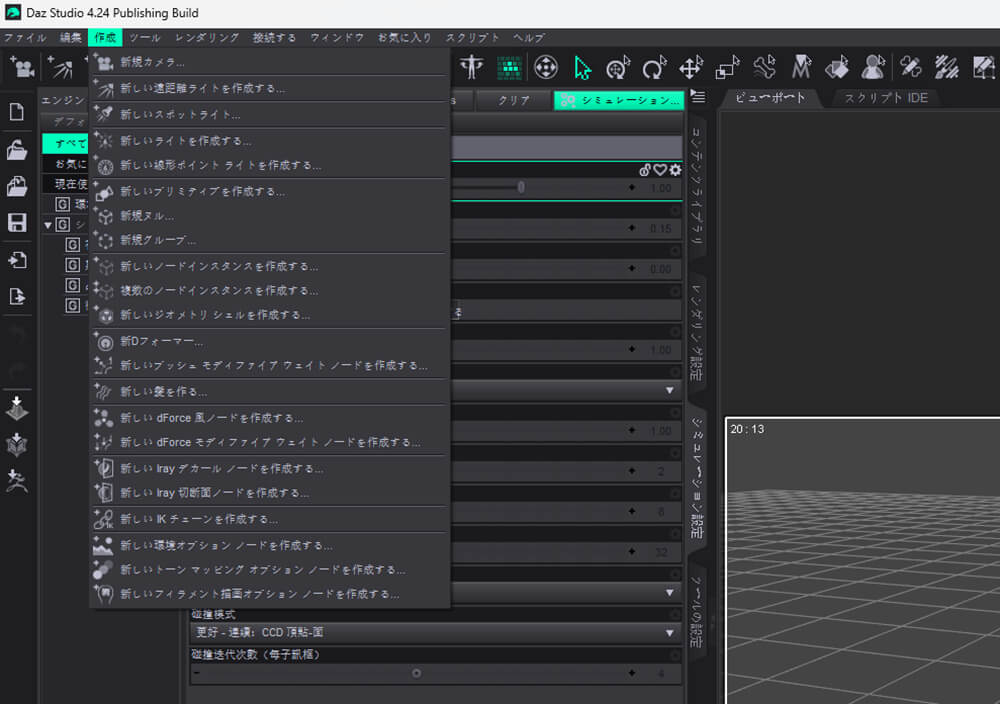Image resolution: width=1000 pixels, height=704 pixels.
Task: Click the Export icon in left sidebar
Action: coord(17,297)
